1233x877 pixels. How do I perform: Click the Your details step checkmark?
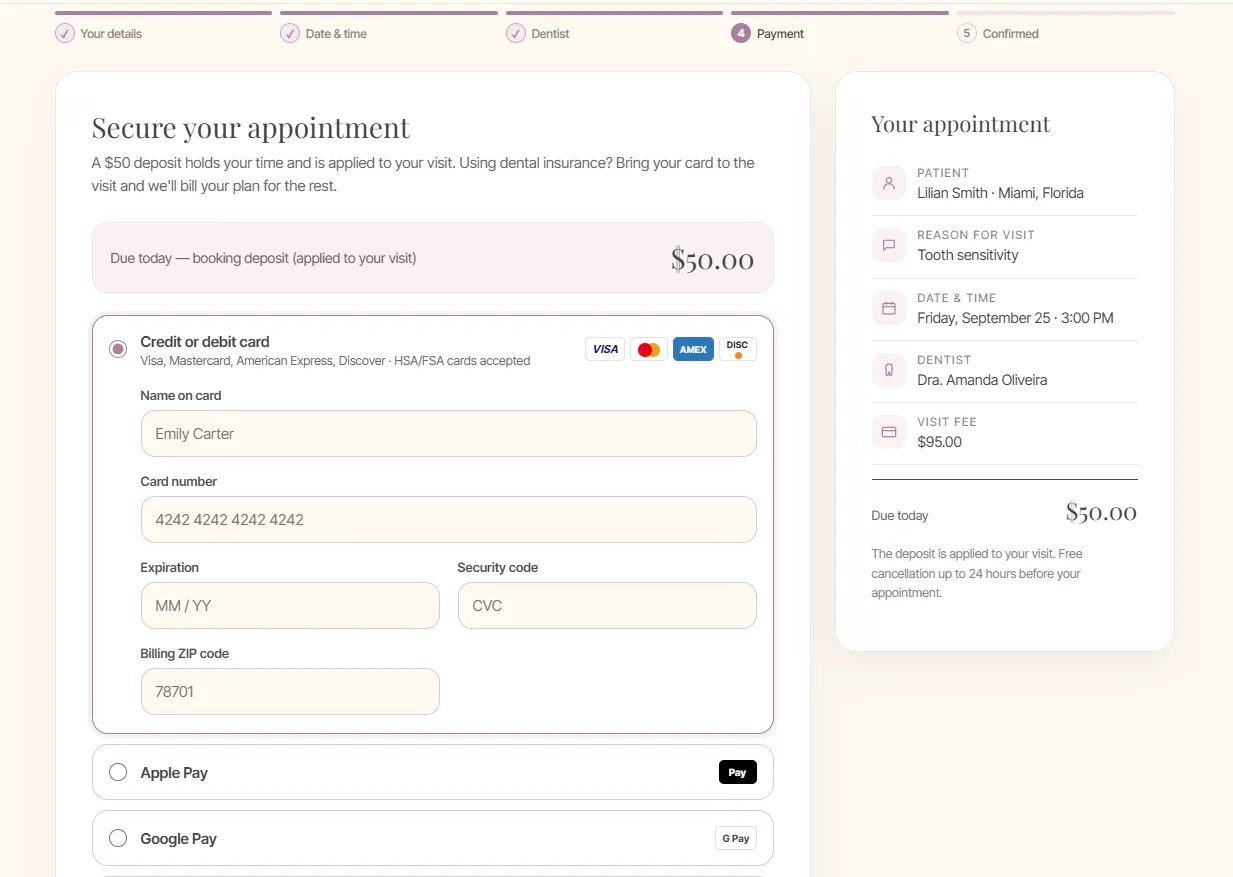coord(65,33)
